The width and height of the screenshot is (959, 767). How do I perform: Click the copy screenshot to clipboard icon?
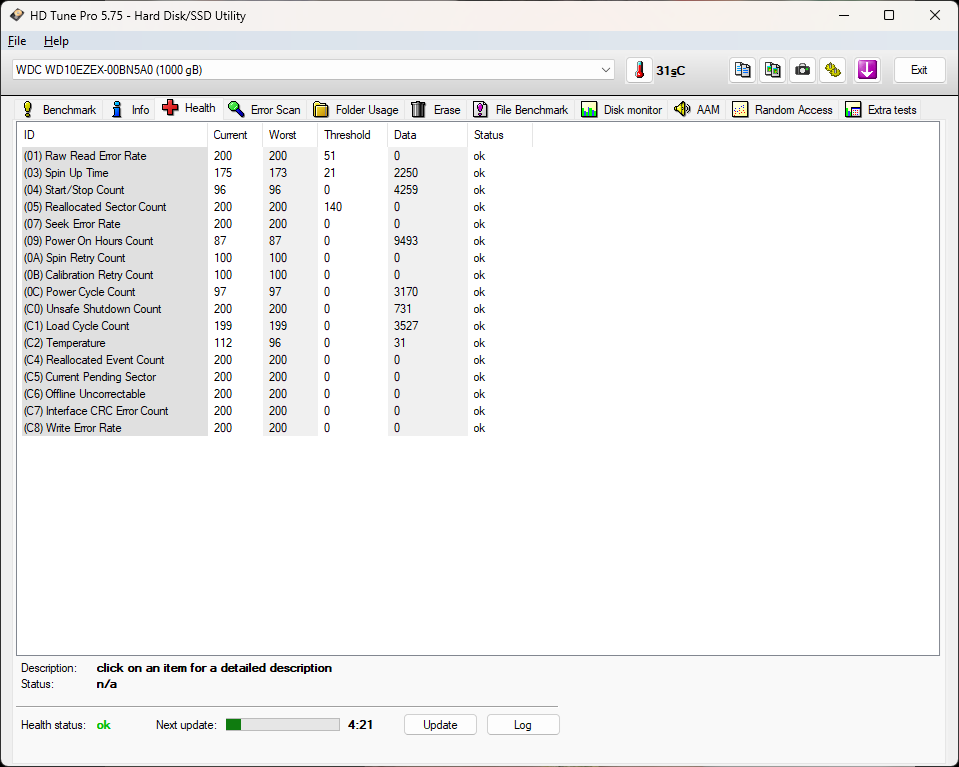[772, 70]
